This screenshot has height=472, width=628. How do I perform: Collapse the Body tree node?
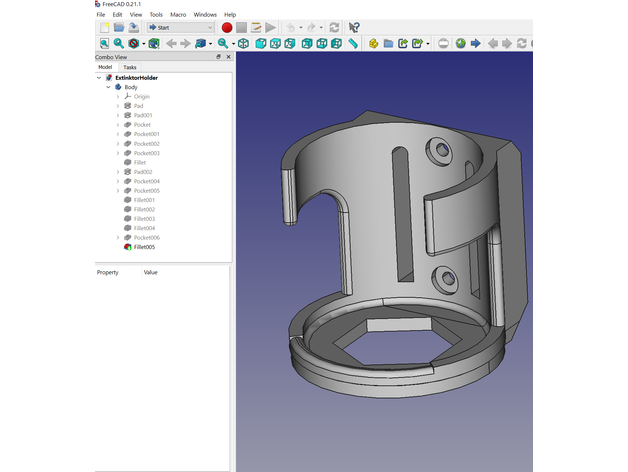(108, 87)
